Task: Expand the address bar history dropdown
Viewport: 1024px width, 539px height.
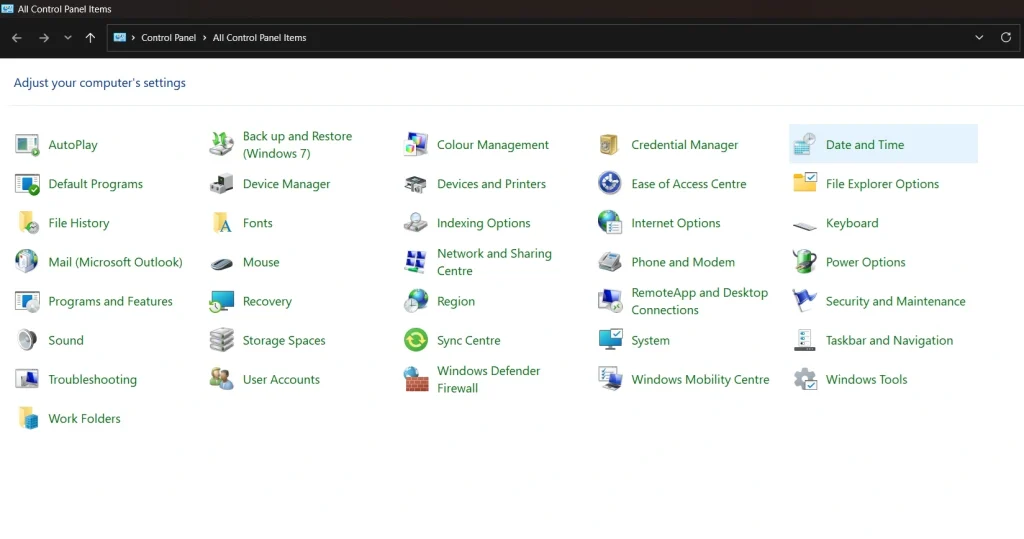Action: tap(979, 37)
